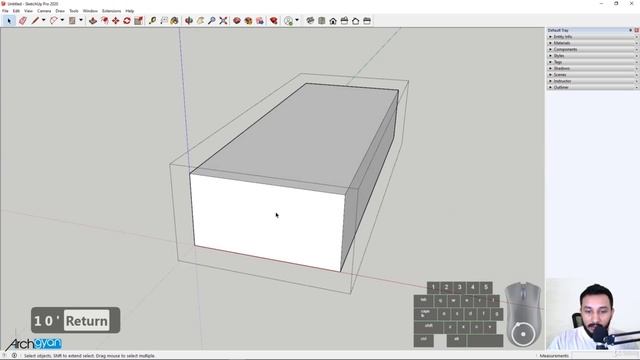The width and height of the screenshot is (640, 360).
Task: Click the Send to LayOut icon
Action: pos(260,20)
